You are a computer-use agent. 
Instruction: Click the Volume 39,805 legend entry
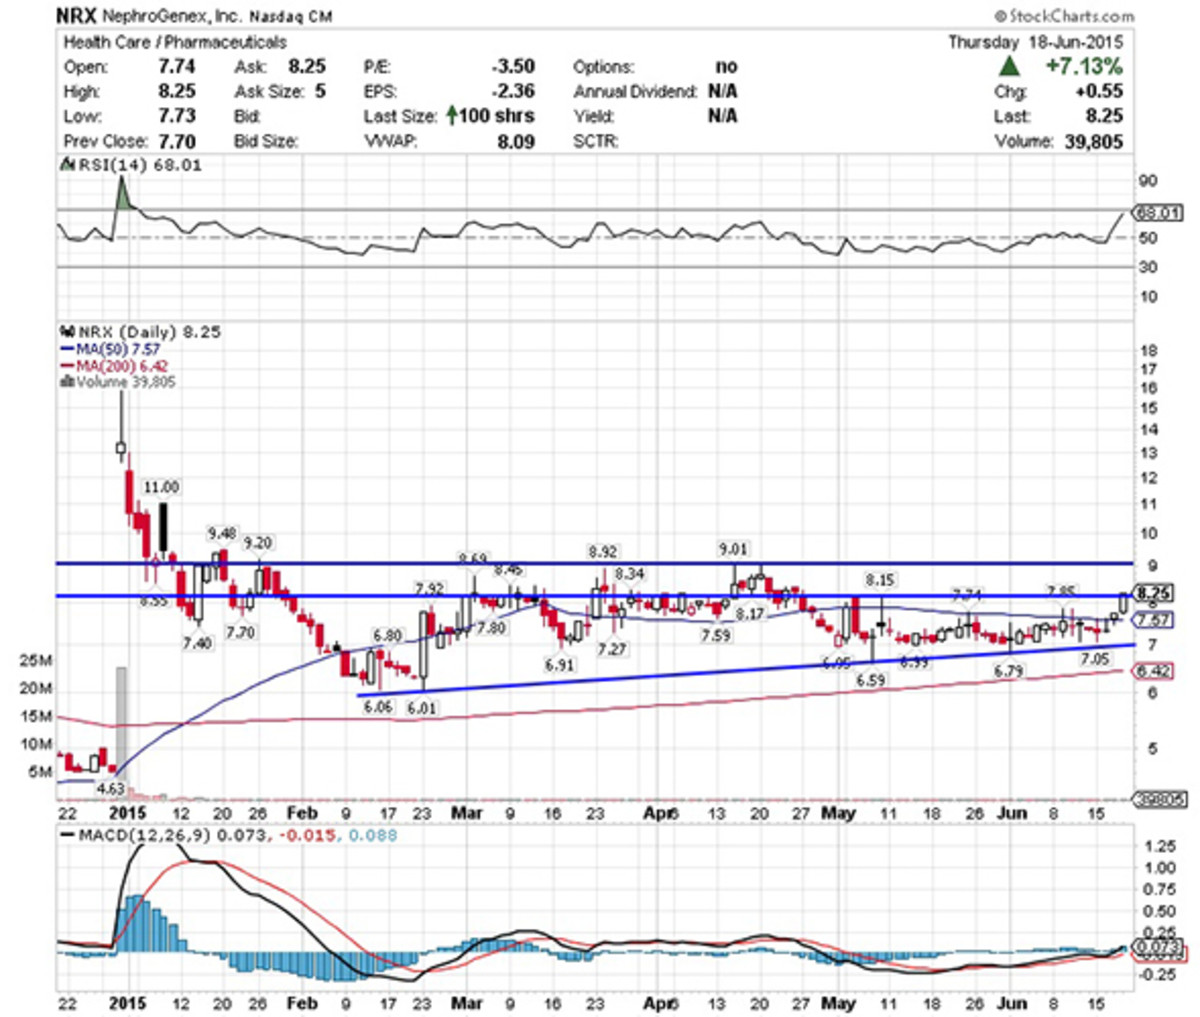pos(118,382)
